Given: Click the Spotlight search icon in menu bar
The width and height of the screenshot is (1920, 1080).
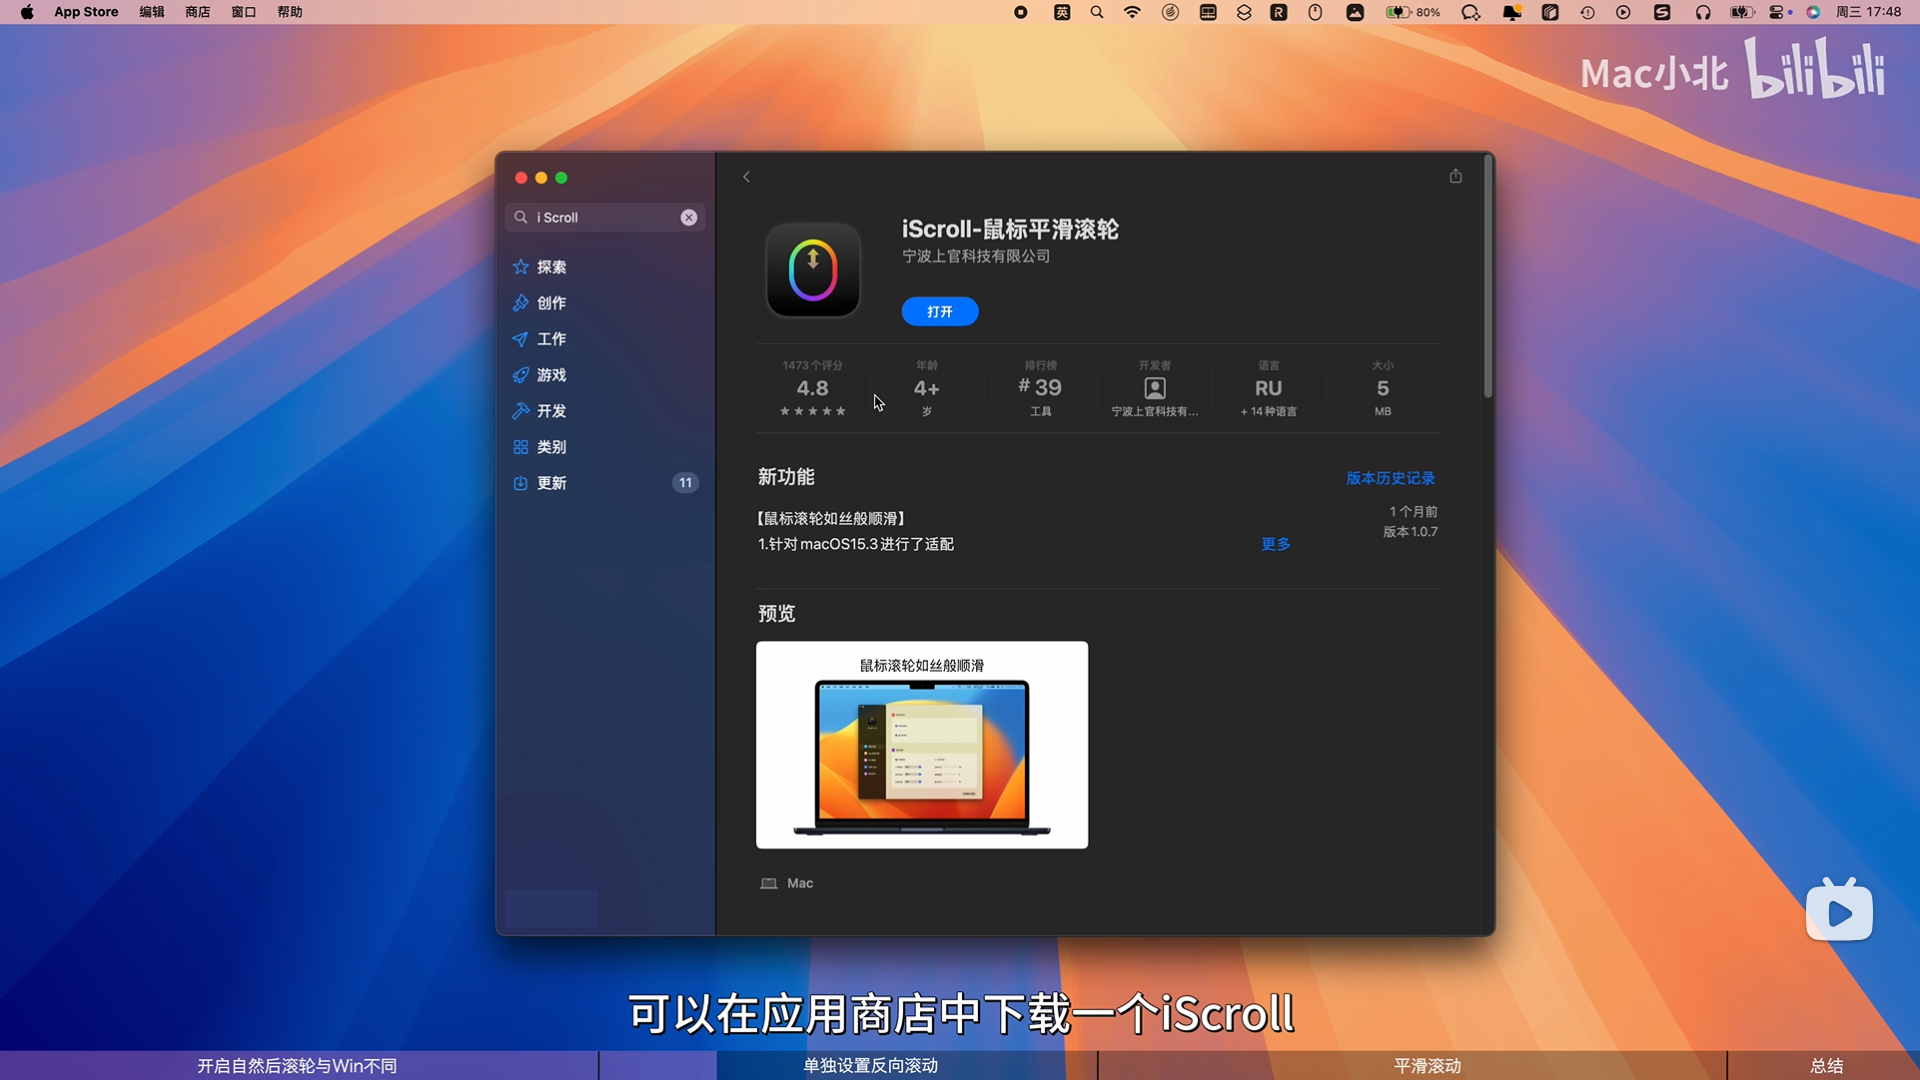Looking at the screenshot, I should (x=1097, y=12).
